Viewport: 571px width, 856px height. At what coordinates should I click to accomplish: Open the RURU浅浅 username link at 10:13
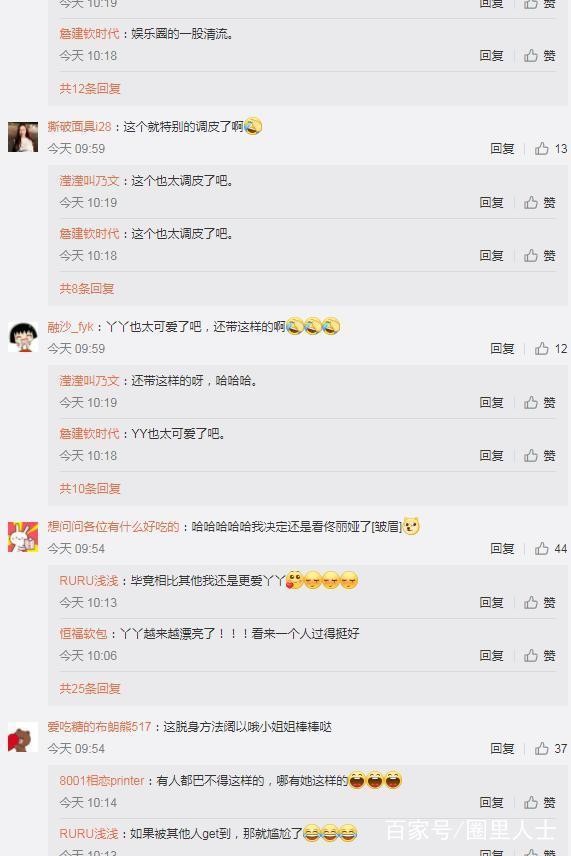tap(89, 581)
